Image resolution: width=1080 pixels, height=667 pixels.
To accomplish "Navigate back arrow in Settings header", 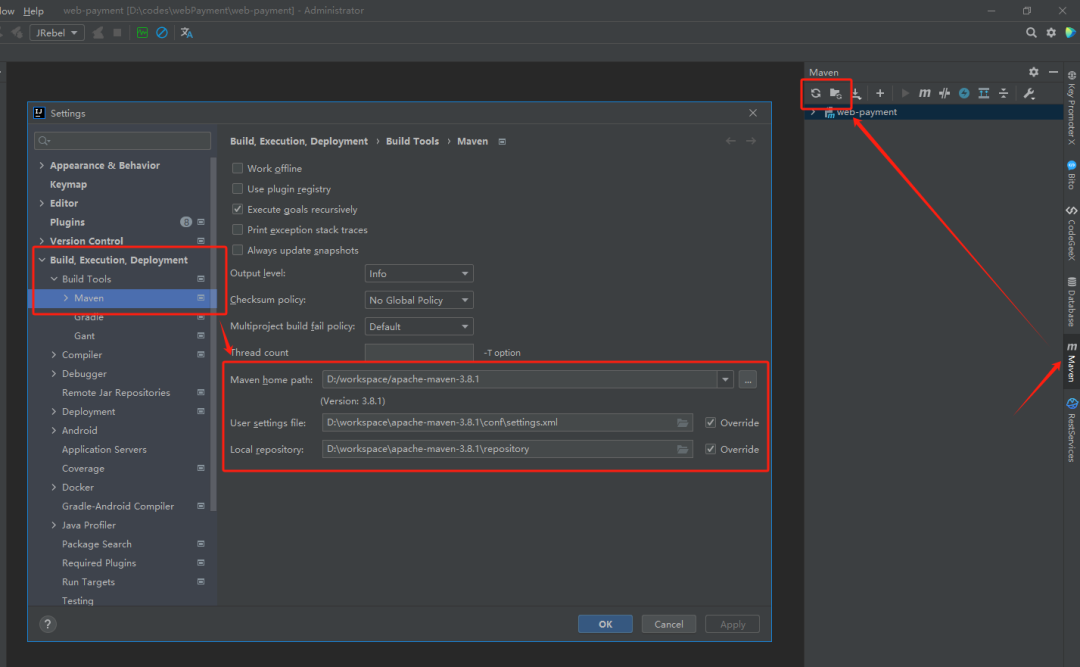I will pyautogui.click(x=730, y=141).
